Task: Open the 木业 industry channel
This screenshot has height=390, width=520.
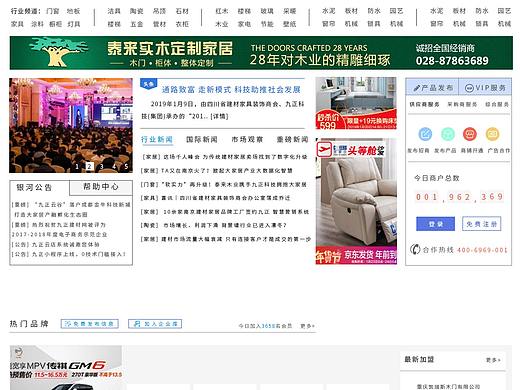Action: [222, 24]
